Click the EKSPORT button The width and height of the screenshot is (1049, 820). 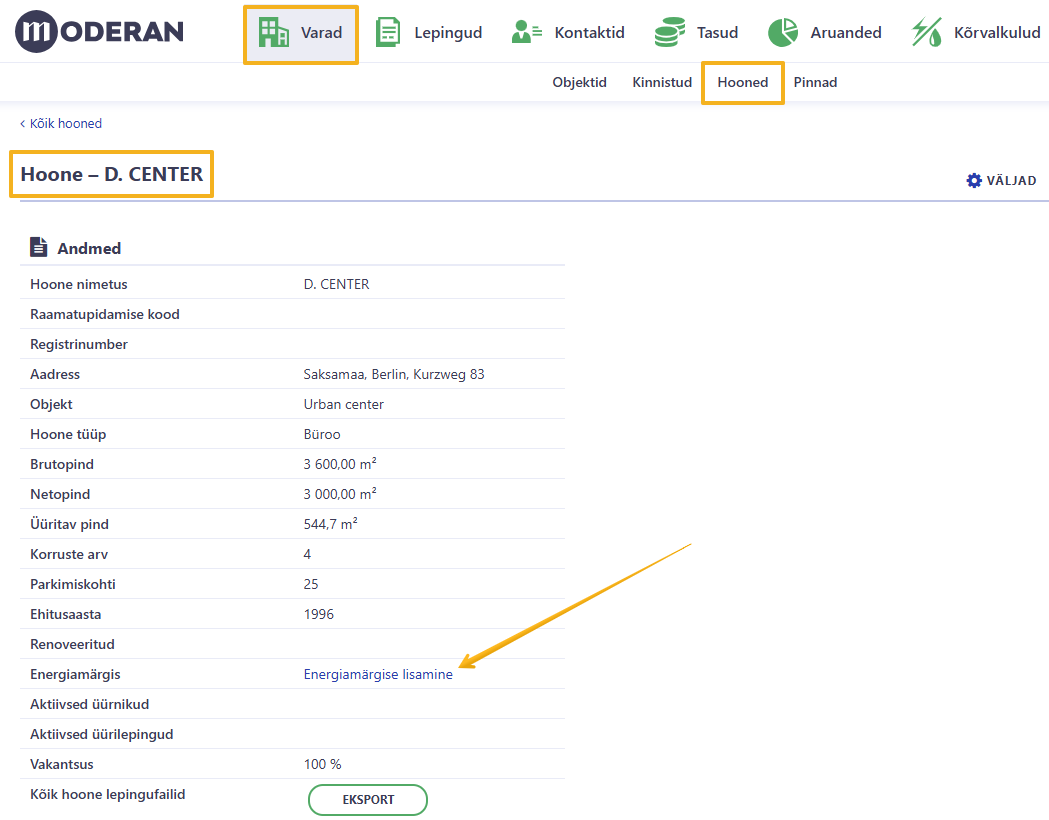point(368,800)
